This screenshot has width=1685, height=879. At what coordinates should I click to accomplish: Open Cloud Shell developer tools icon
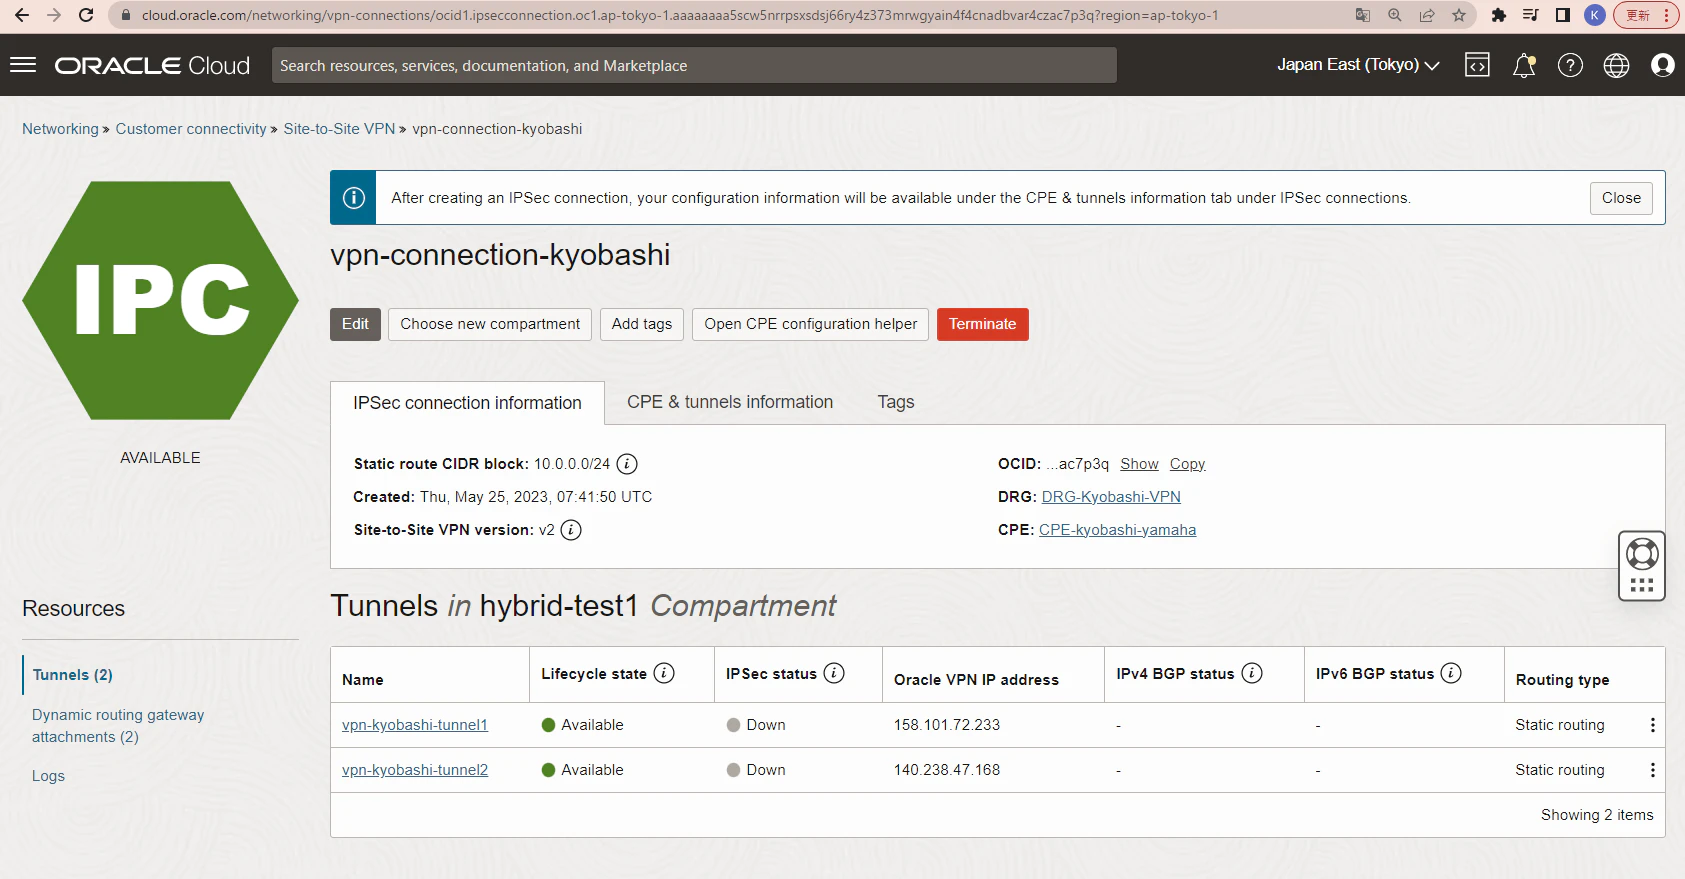(1477, 65)
